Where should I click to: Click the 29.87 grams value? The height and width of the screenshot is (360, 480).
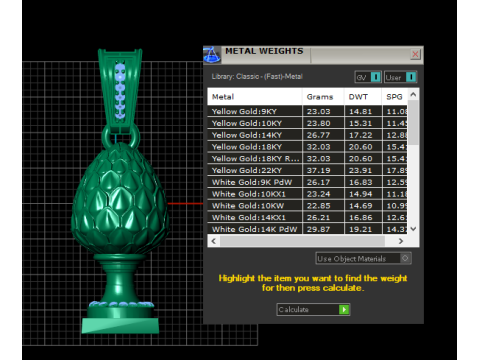318,229
